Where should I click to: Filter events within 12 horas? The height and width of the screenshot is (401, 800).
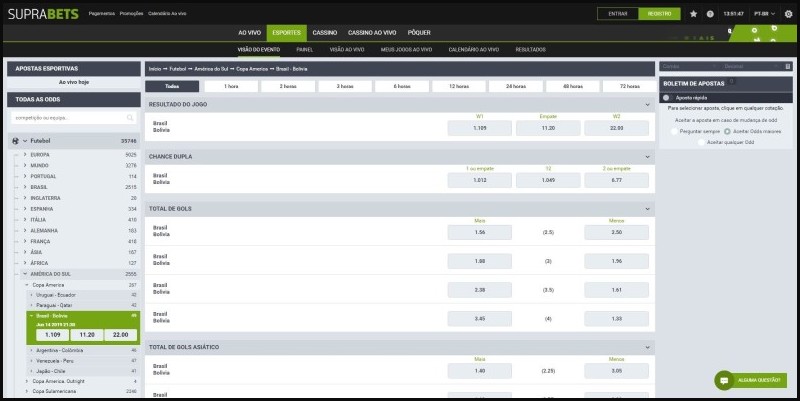pyautogui.click(x=459, y=87)
